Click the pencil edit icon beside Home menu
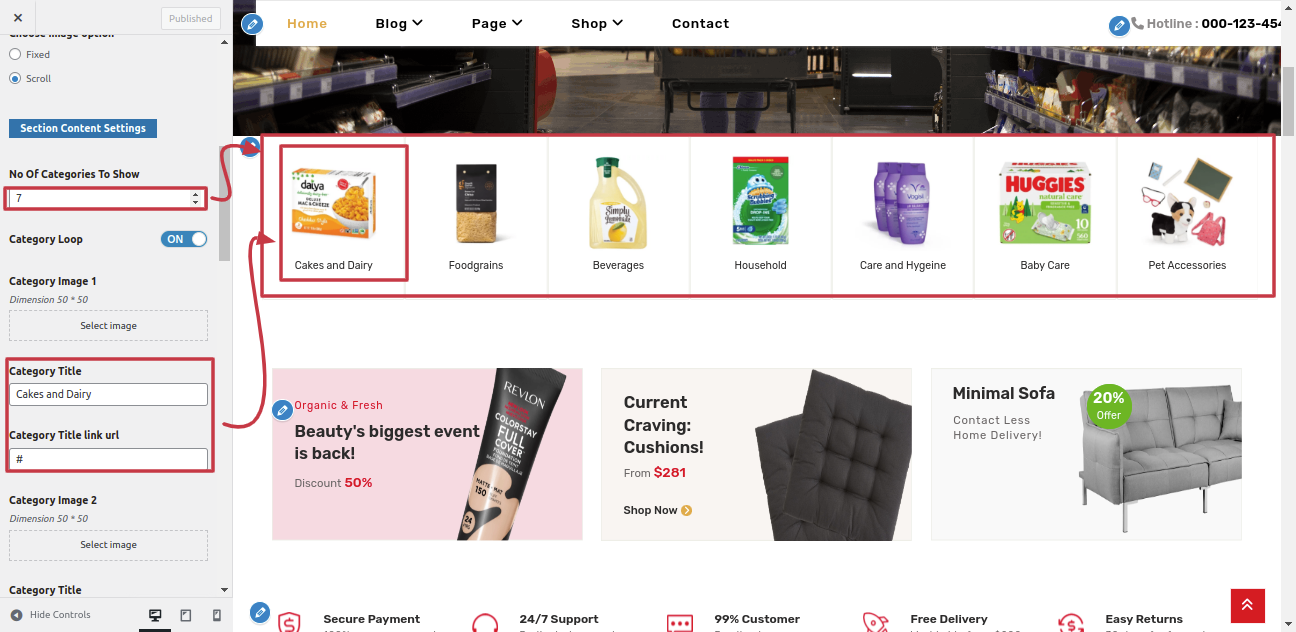The height and width of the screenshot is (632, 1296). [252, 23]
